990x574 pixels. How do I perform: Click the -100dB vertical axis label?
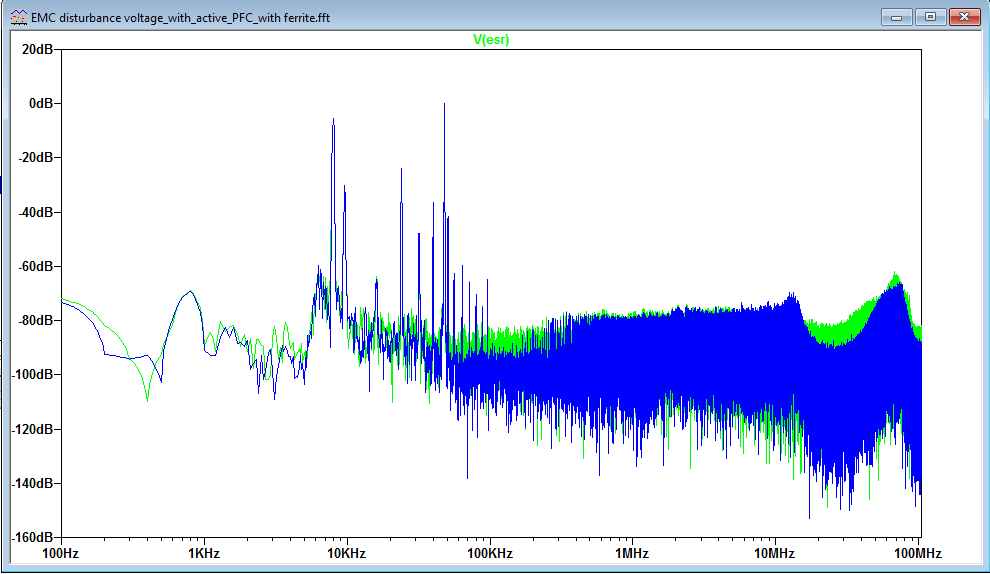click(33, 374)
